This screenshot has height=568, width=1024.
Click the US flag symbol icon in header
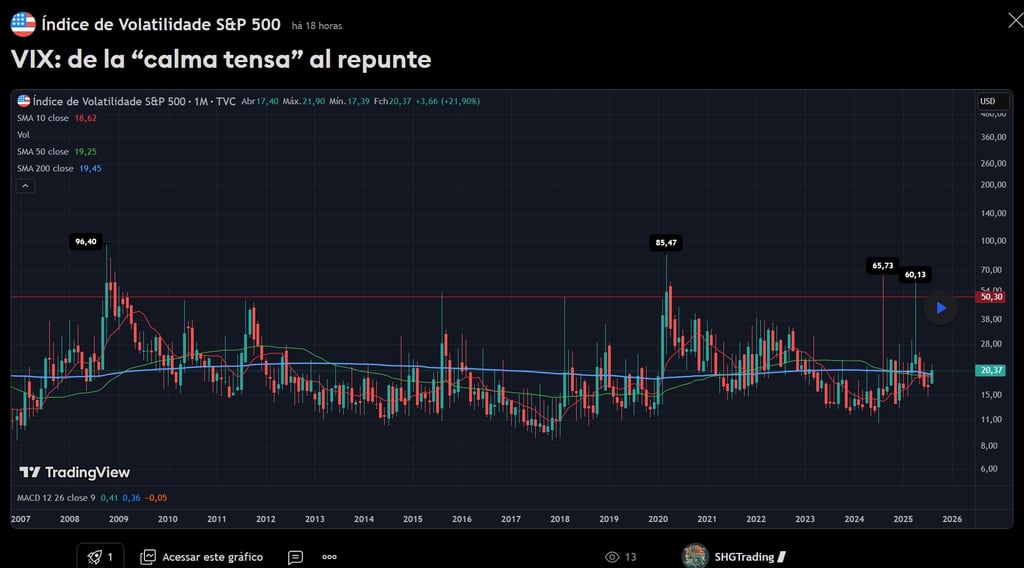[23, 25]
